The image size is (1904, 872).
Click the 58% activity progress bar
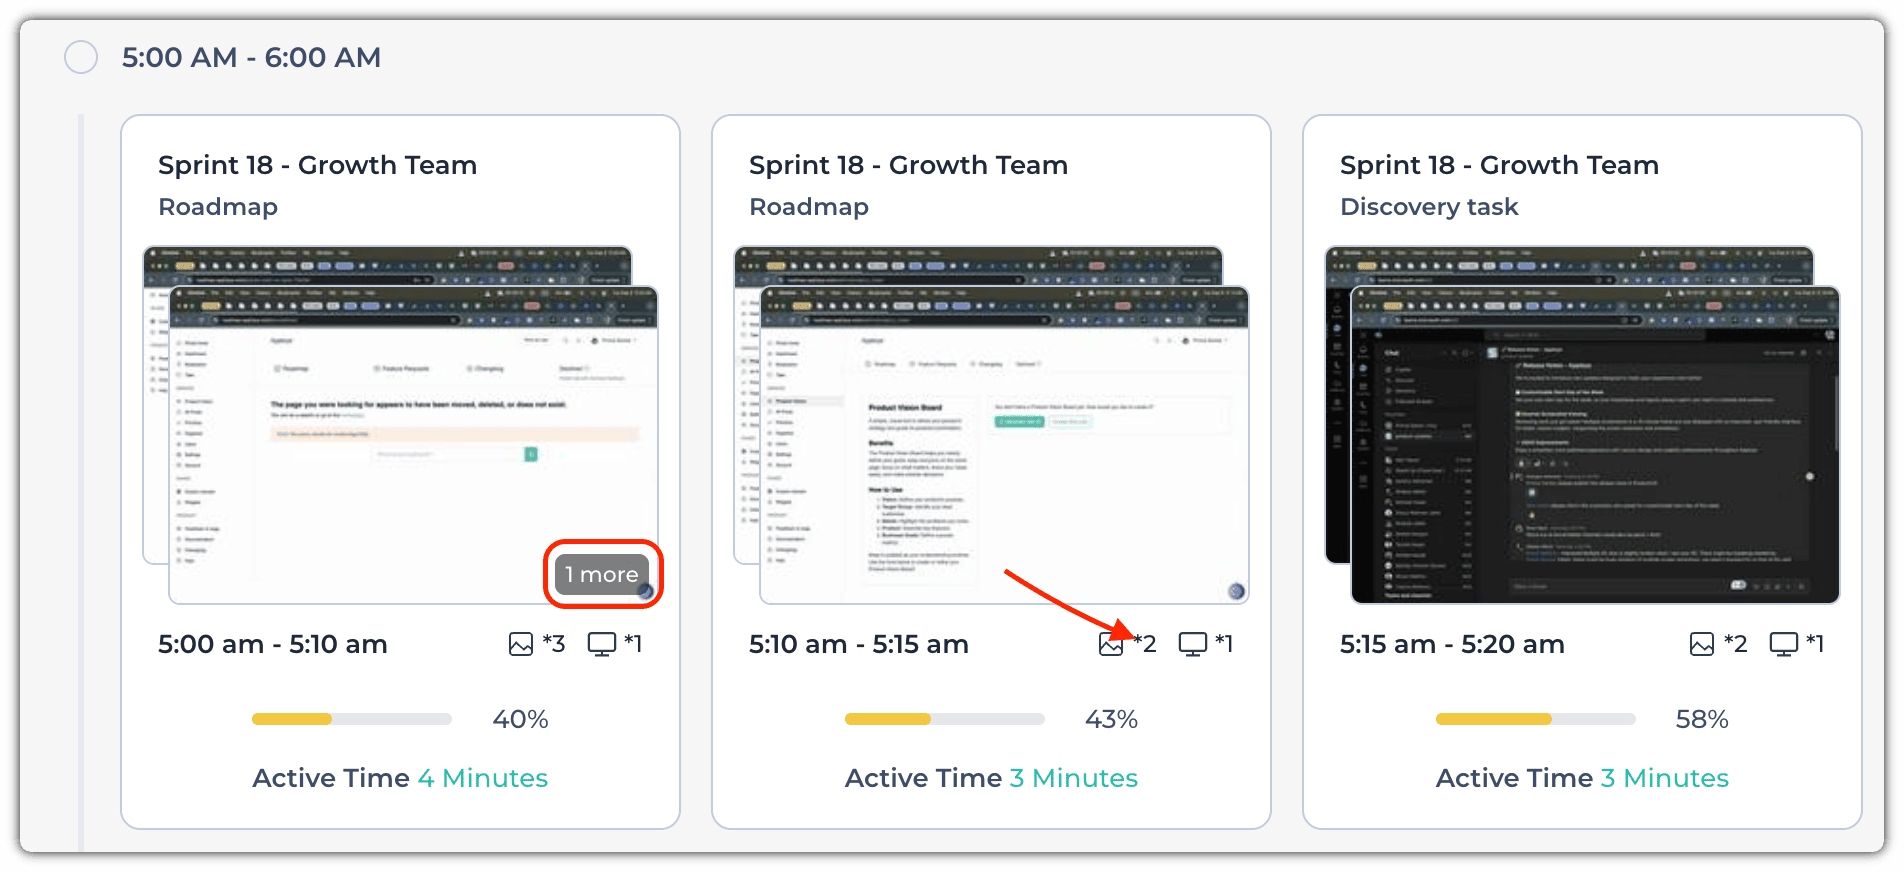1535,719
